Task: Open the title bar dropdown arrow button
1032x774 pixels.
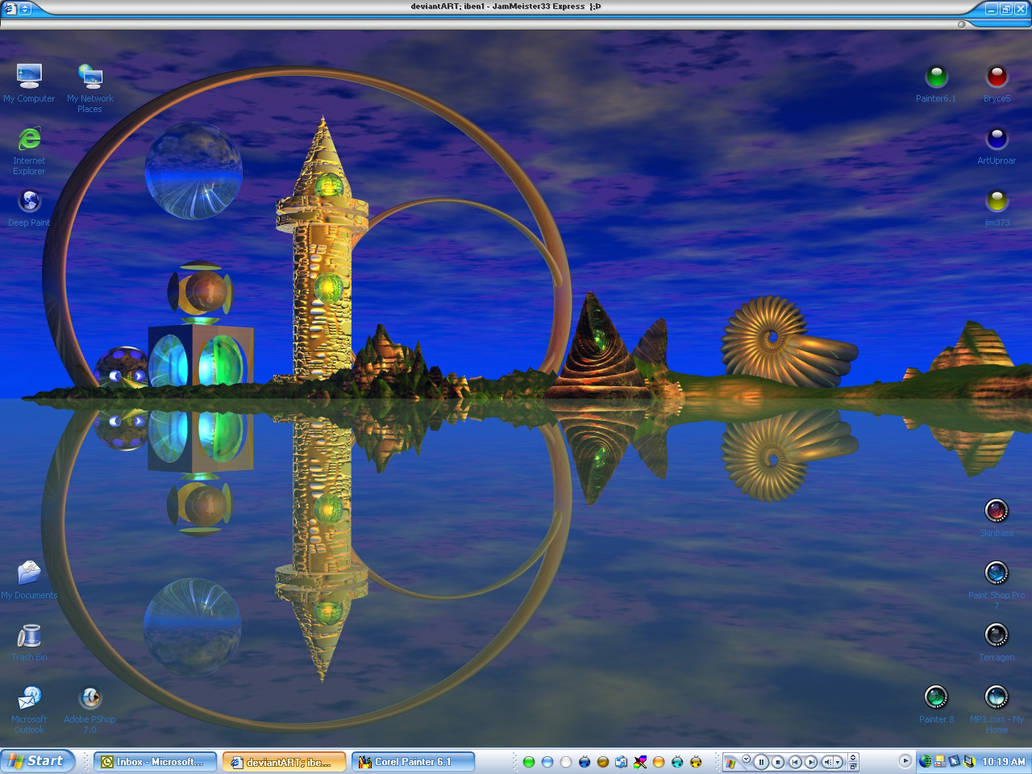Action: coord(26,9)
